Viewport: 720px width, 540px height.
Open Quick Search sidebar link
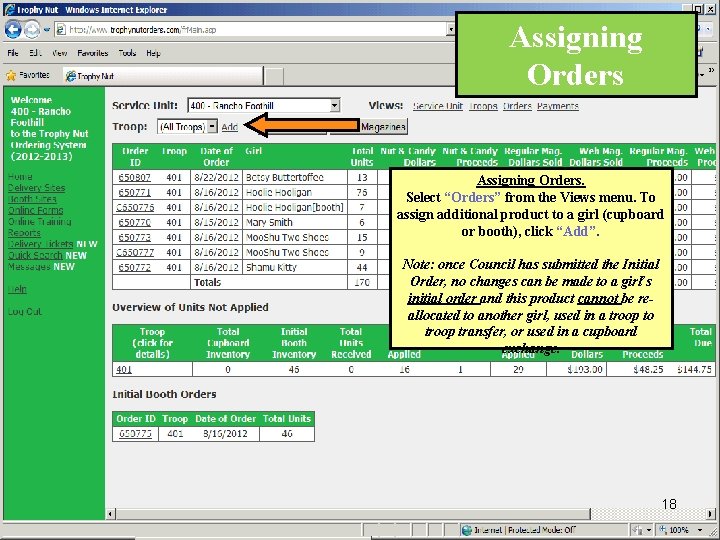click(x=35, y=255)
